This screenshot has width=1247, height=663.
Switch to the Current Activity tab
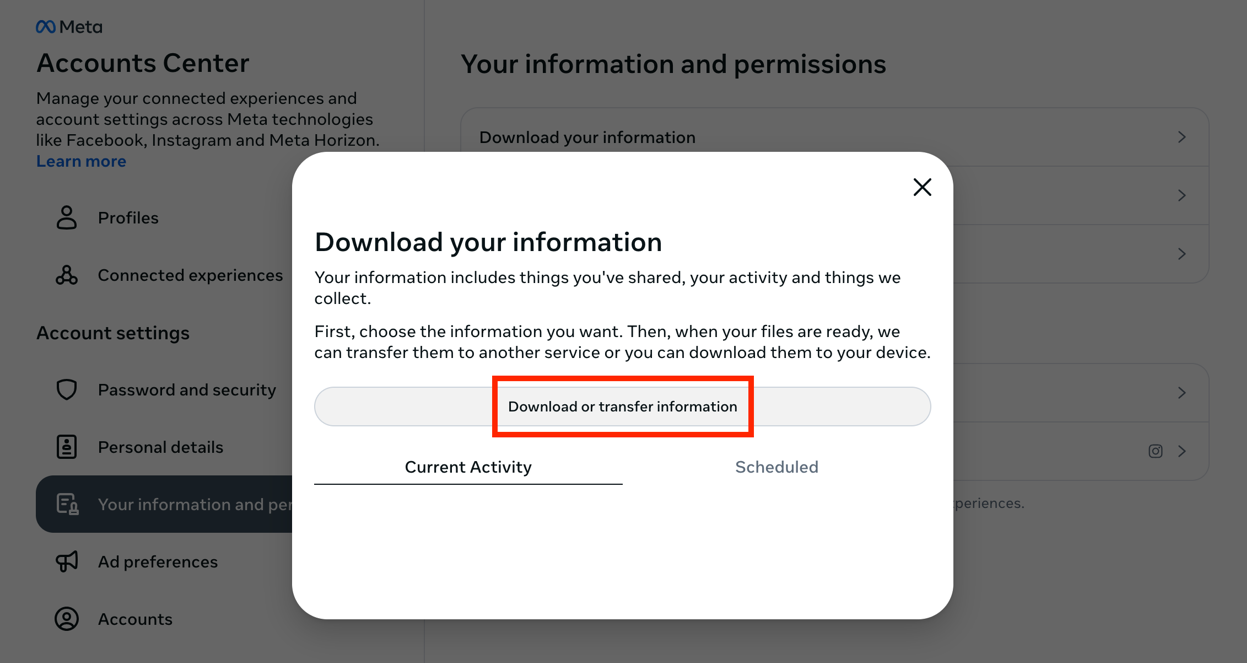point(468,467)
